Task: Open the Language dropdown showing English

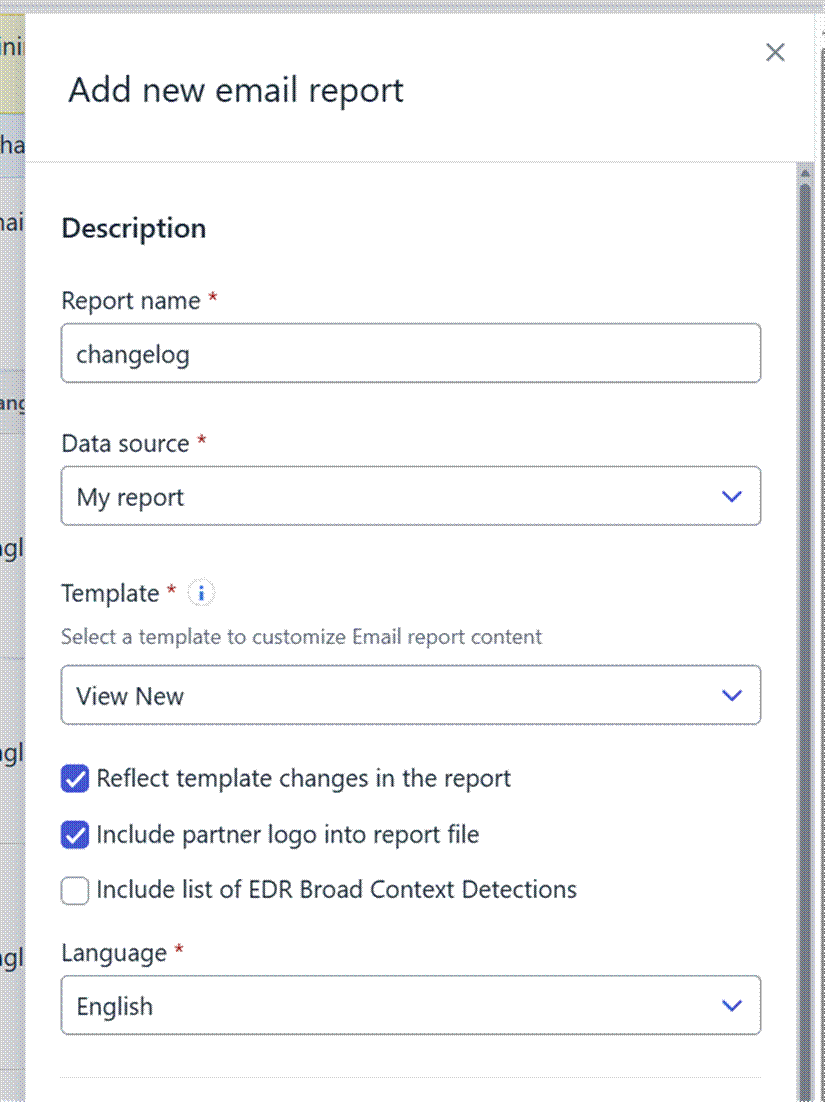Action: point(410,1005)
